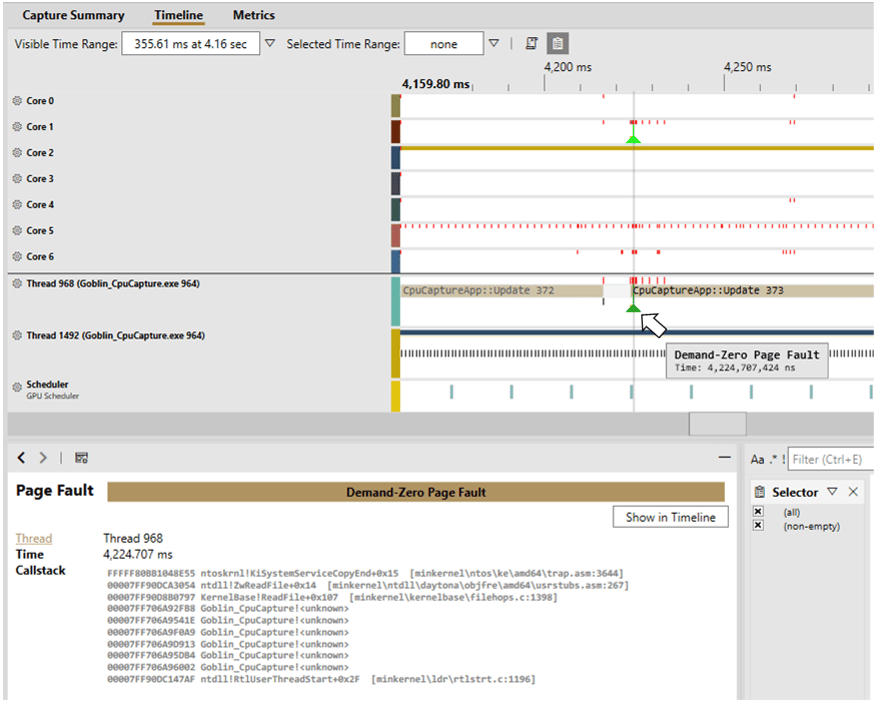Select the CpuCaptureApp::Update 373 event bar

(752, 290)
